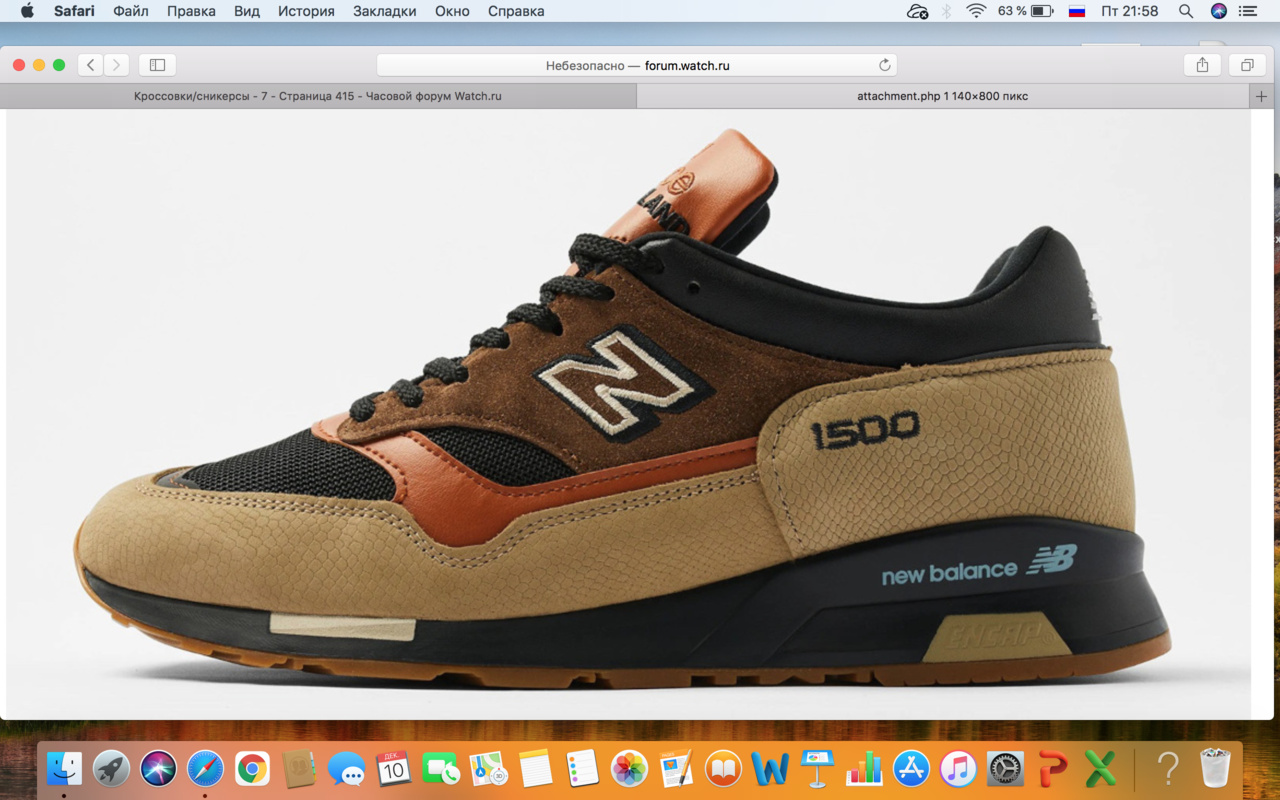Open the Russian input source flag menu
This screenshot has height=800, width=1280.
click(x=1077, y=11)
